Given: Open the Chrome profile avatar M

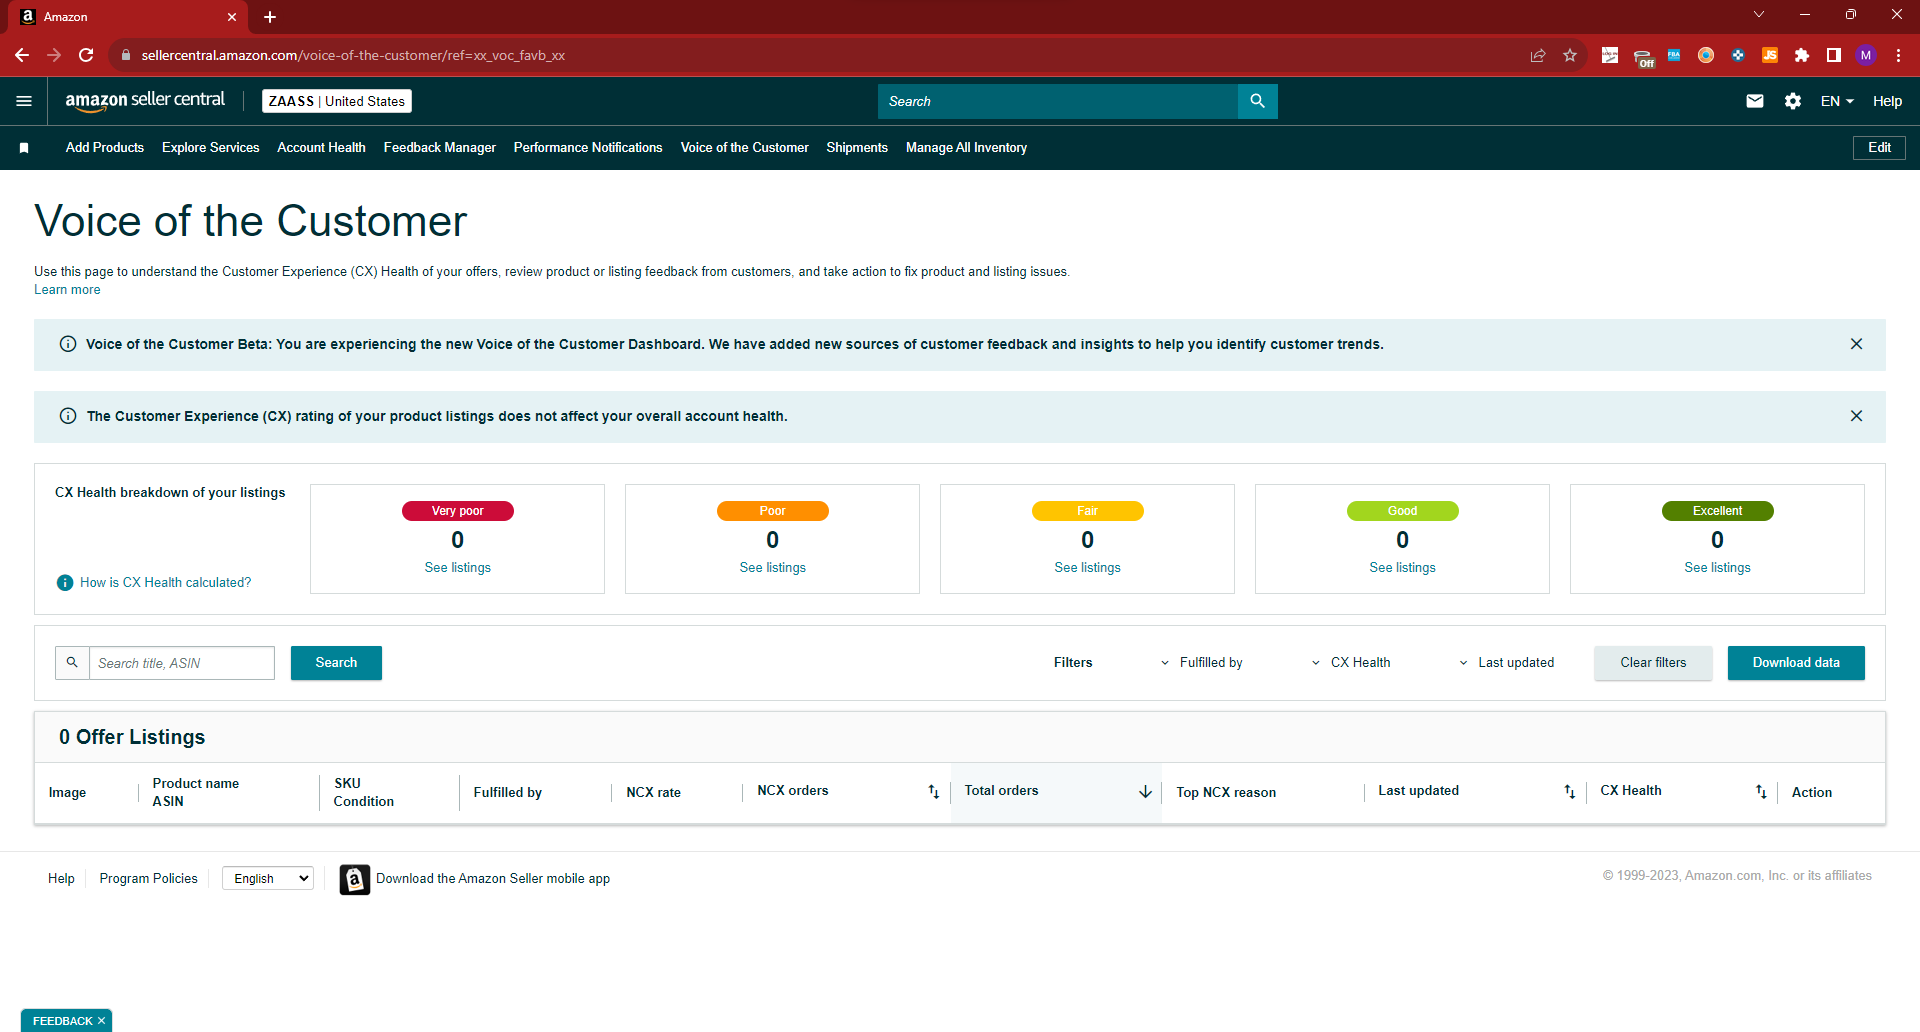Looking at the screenshot, I should point(1866,55).
